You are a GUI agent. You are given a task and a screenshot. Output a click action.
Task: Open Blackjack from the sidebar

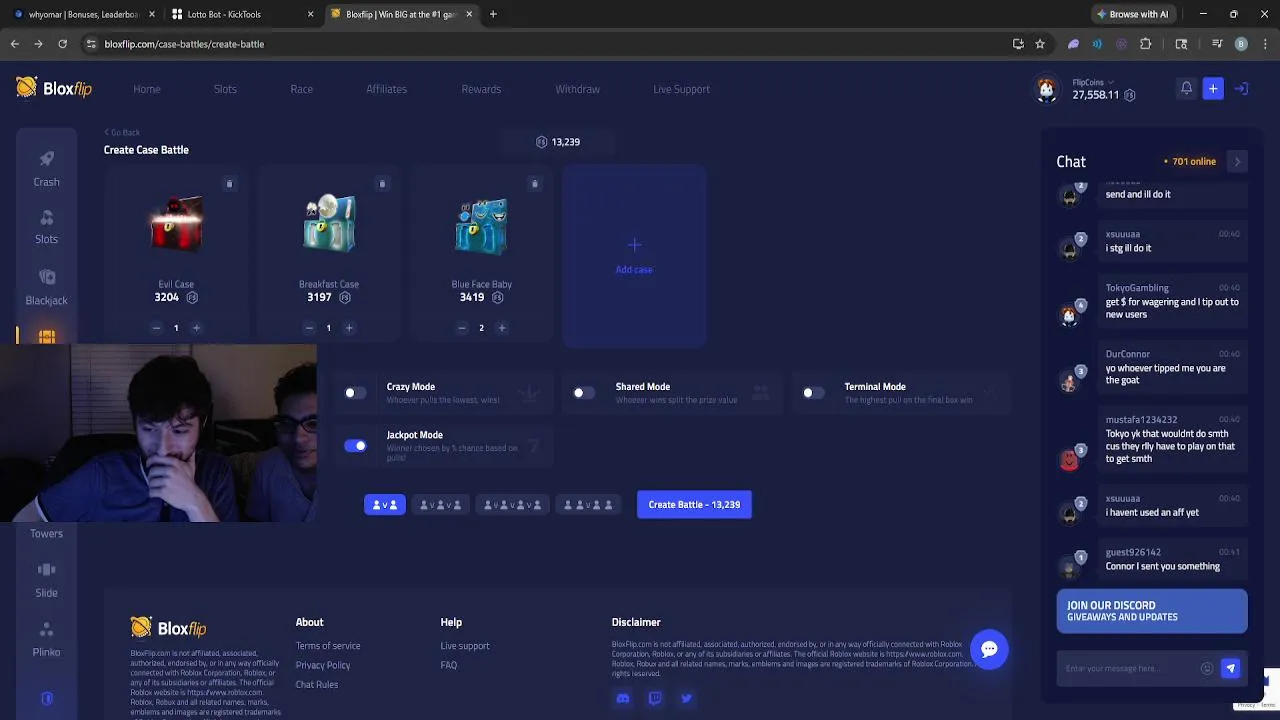point(46,287)
